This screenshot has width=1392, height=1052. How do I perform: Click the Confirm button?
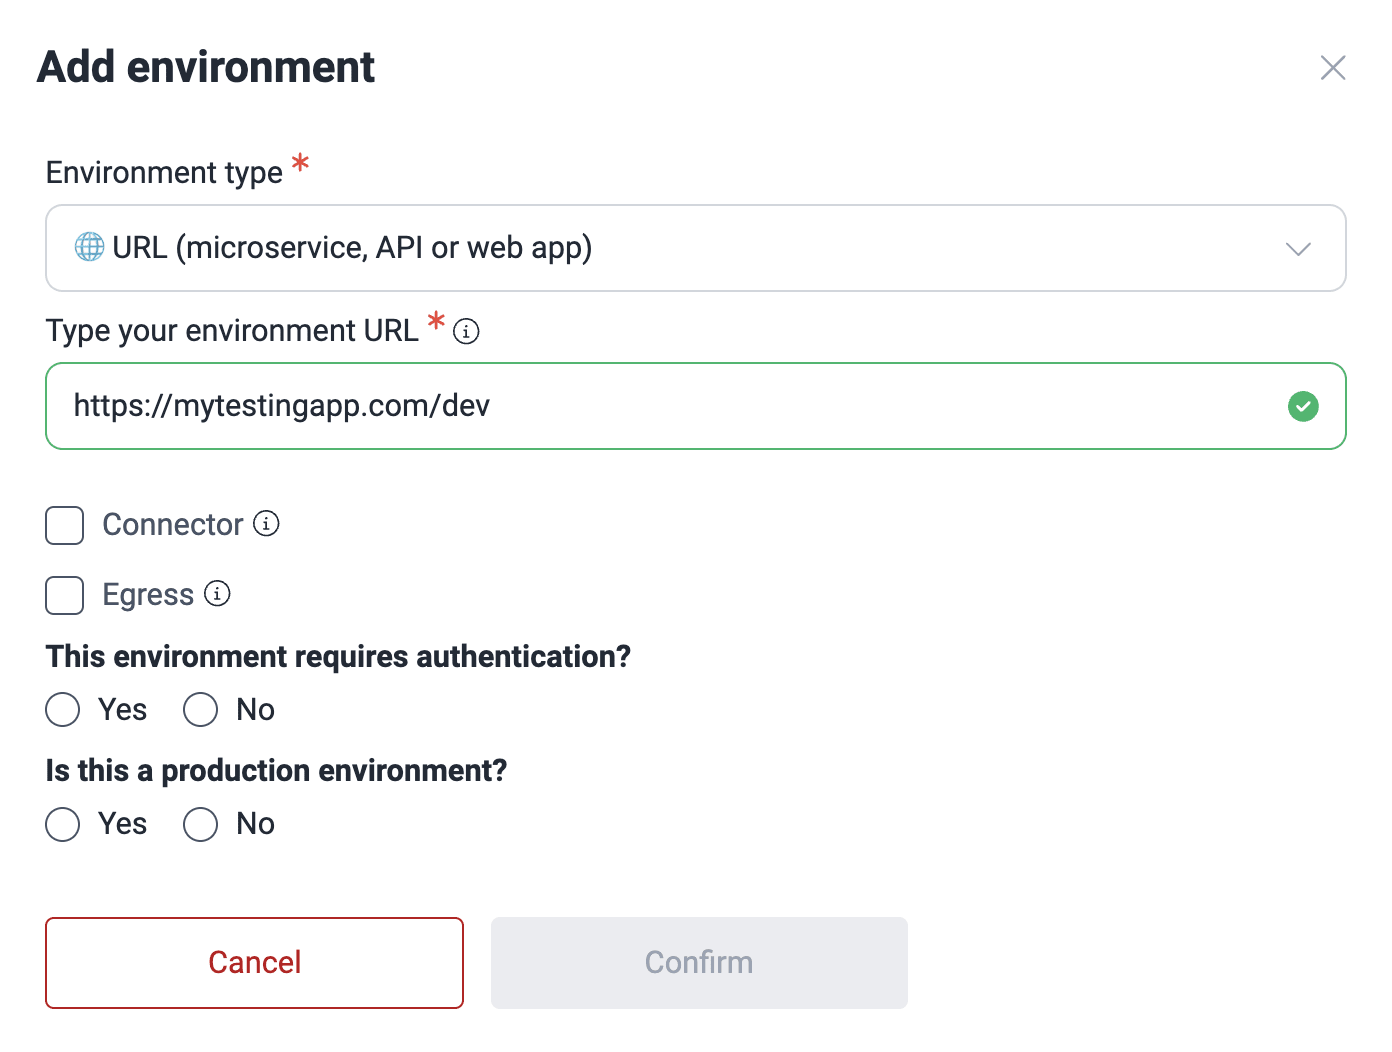698,962
